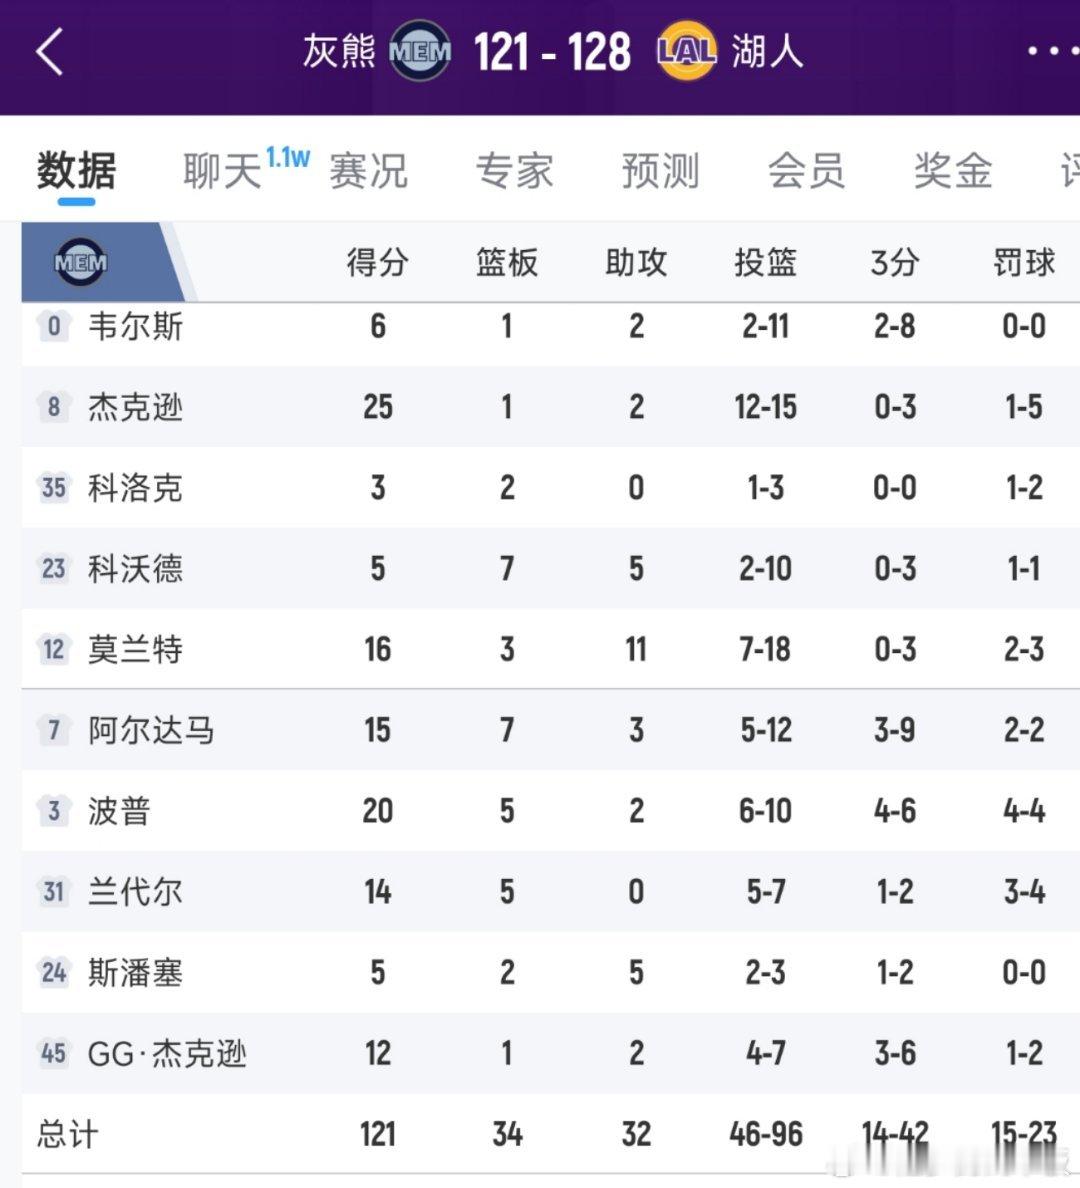This screenshot has width=1080, height=1188.
Task: Tap jersey number 0 icon for 韦尔斯
Action: point(54,326)
